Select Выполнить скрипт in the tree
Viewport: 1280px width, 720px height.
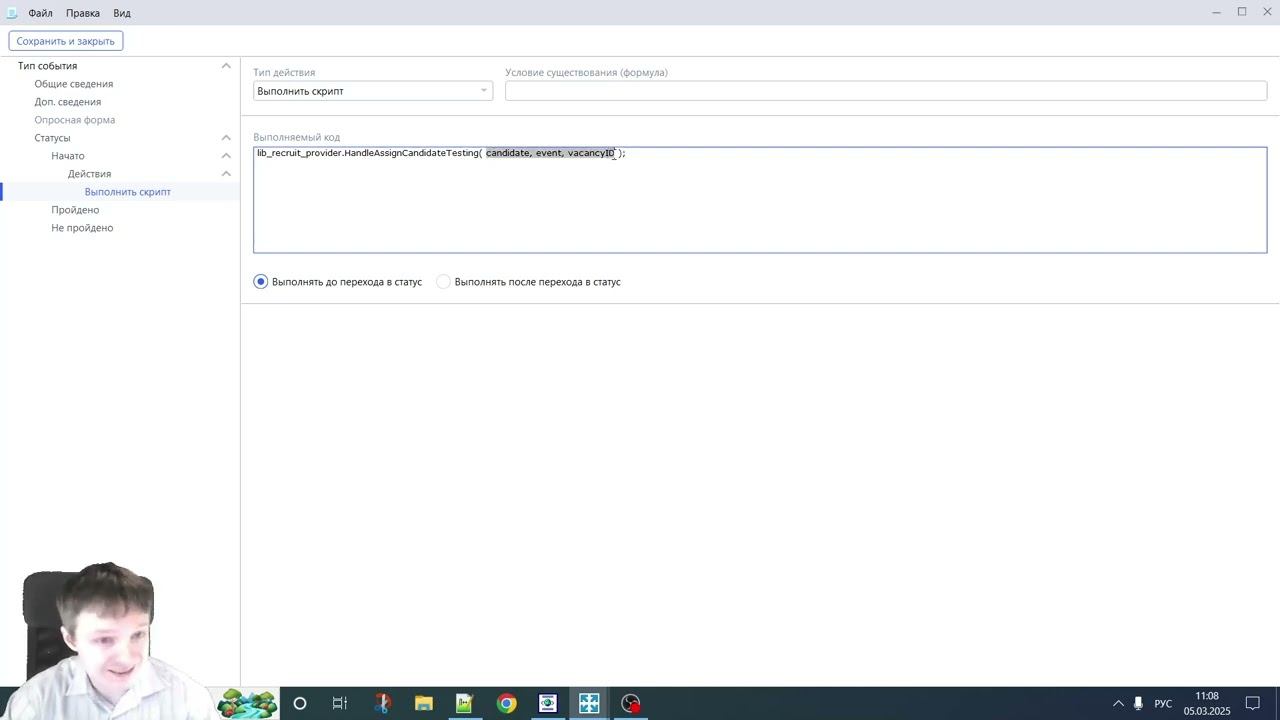click(128, 192)
